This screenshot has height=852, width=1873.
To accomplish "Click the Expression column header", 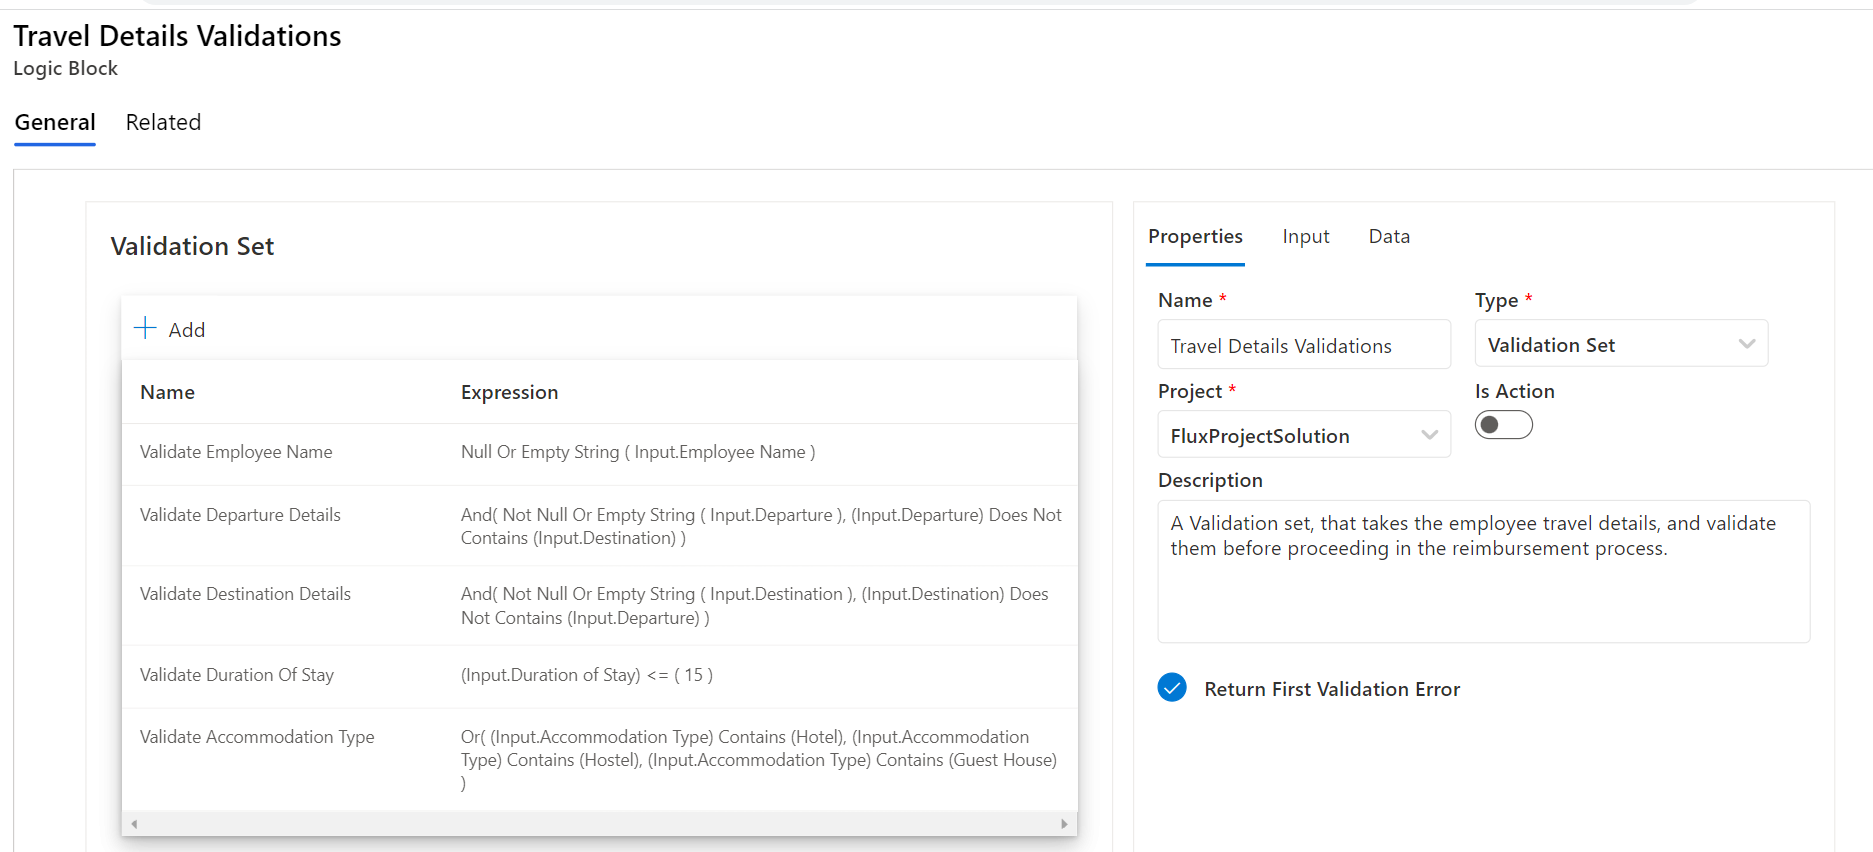I will click(509, 392).
